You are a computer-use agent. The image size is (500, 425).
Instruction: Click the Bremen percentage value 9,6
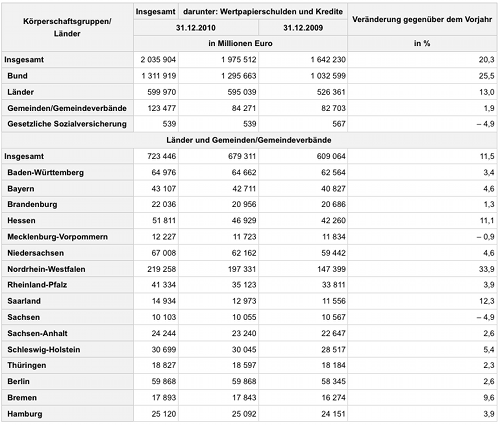(489, 398)
